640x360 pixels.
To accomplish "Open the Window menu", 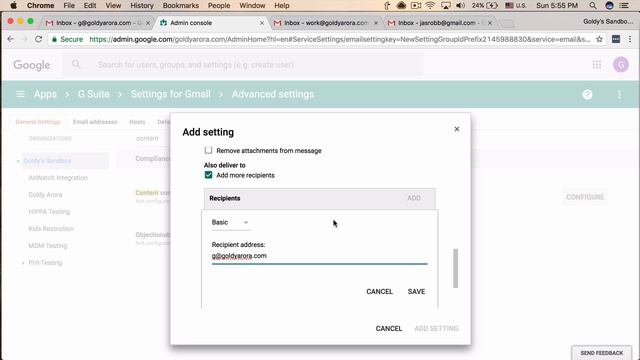I will 252,5.
